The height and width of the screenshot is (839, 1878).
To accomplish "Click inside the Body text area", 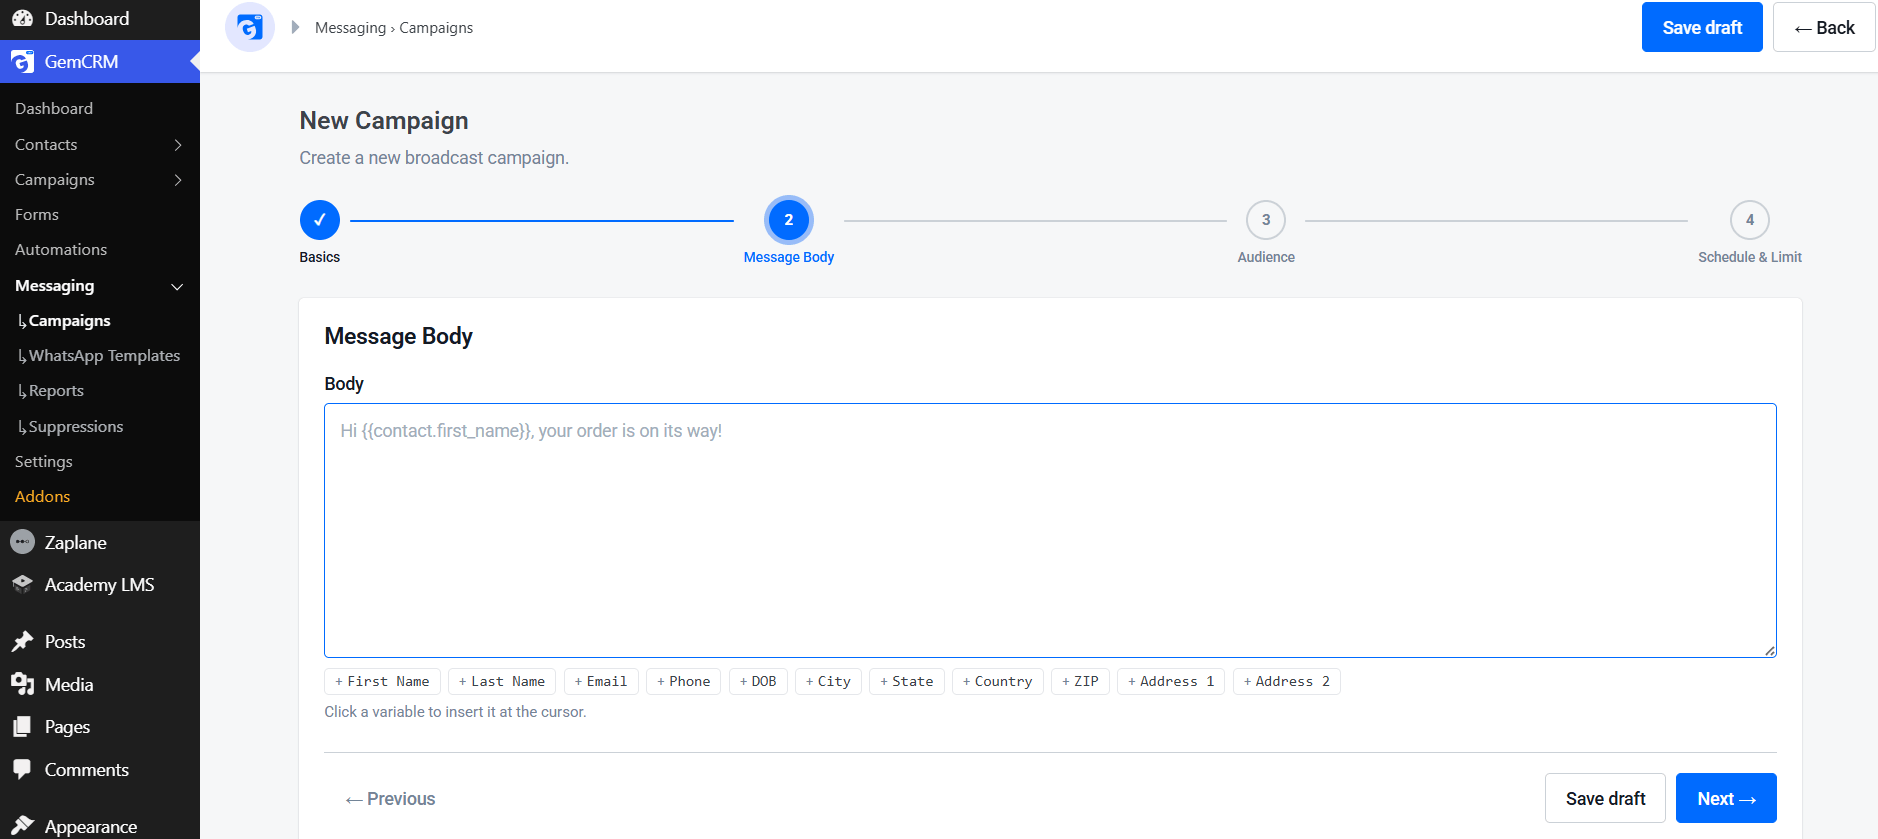I will [x=1050, y=531].
